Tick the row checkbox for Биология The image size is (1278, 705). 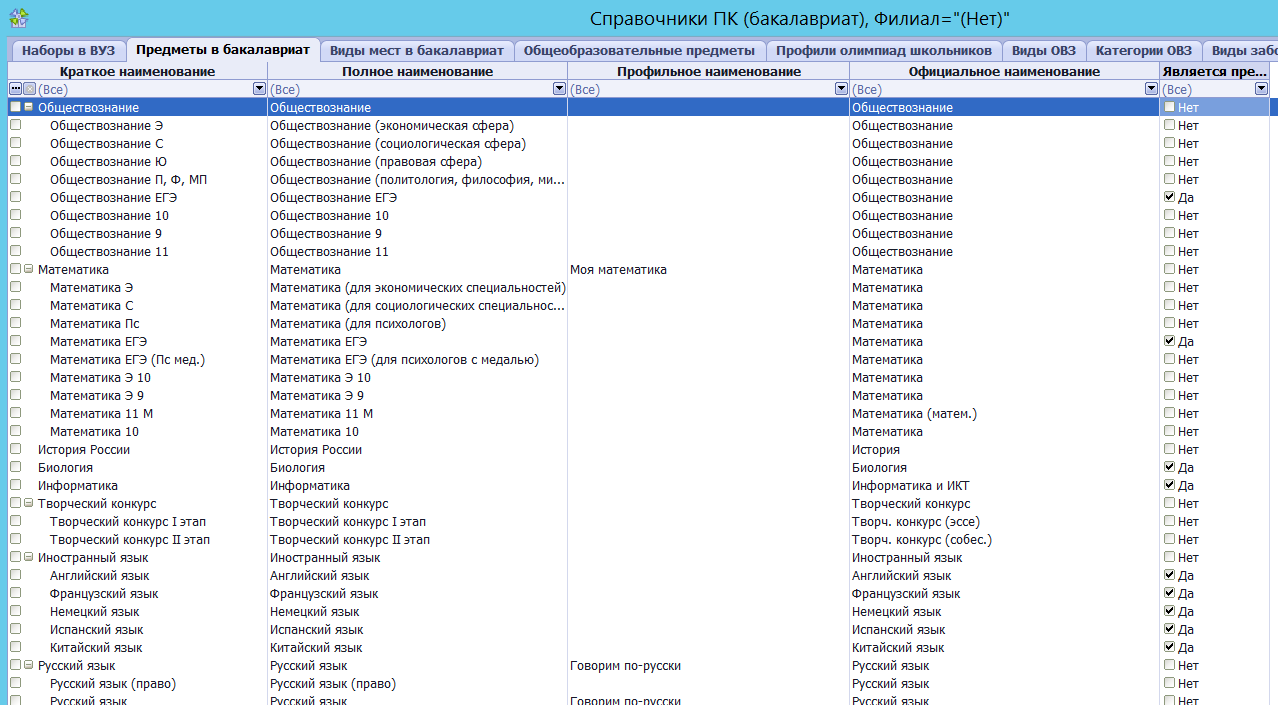(15, 467)
